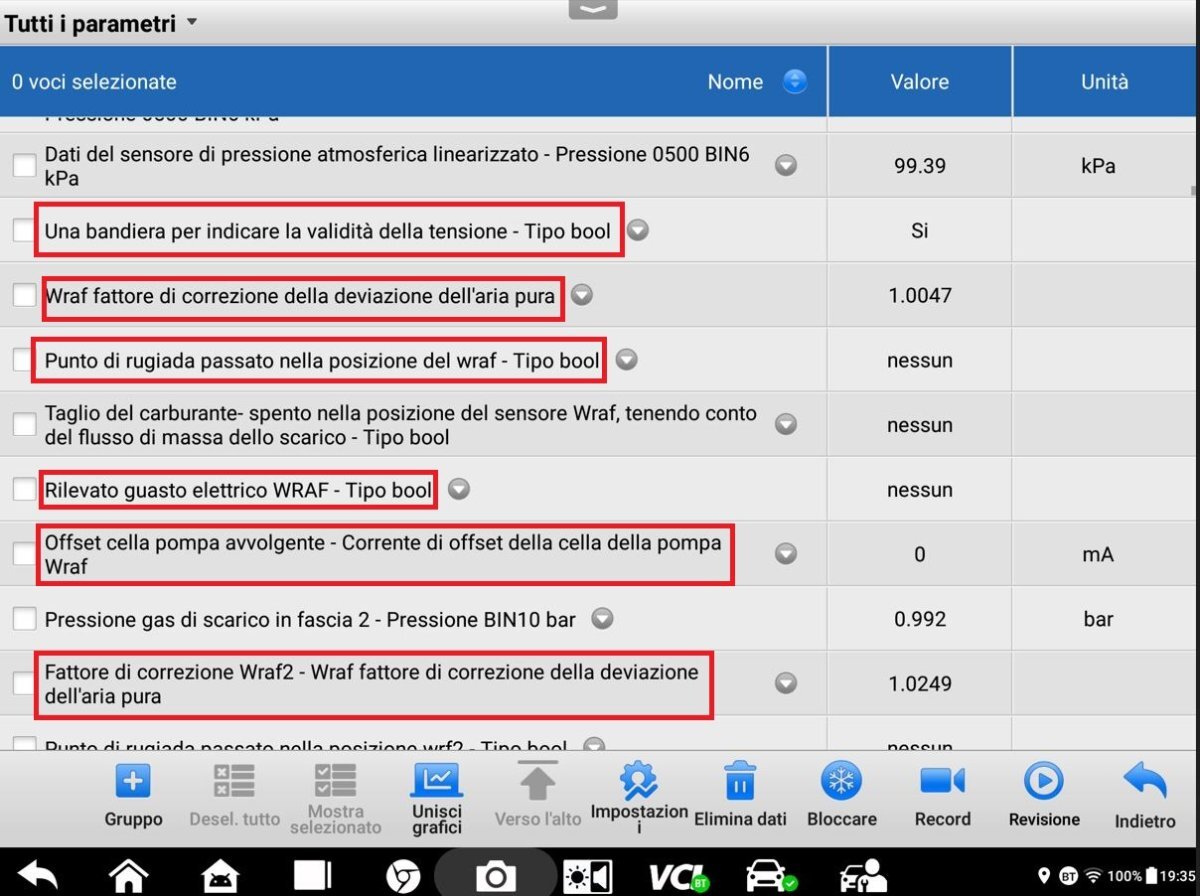The height and width of the screenshot is (896, 1200).
Task: Select checkbox for Pressione gas di scarico
Action: point(24,619)
